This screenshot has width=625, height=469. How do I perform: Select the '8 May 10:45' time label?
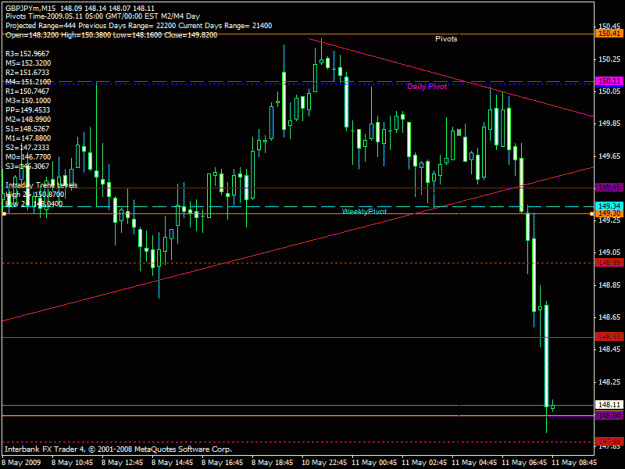point(72,462)
